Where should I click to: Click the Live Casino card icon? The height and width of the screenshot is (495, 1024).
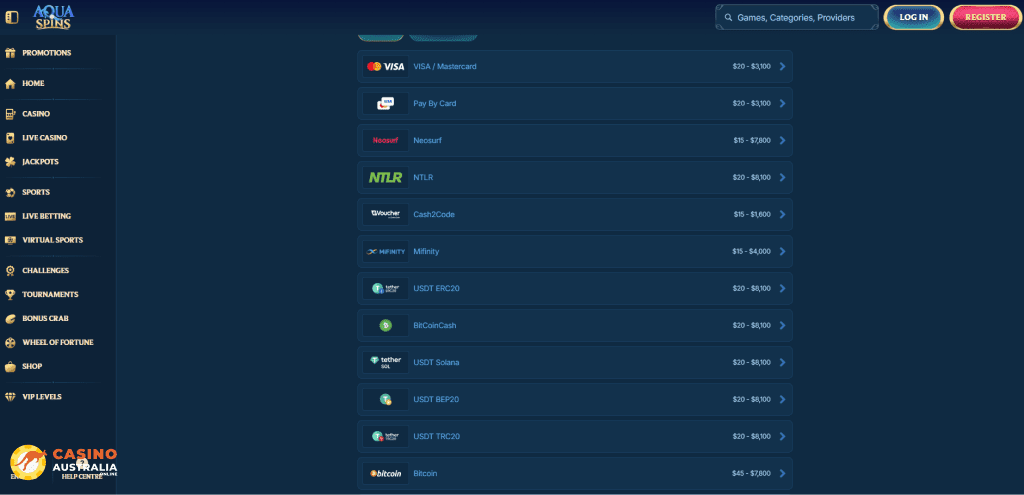[10, 138]
